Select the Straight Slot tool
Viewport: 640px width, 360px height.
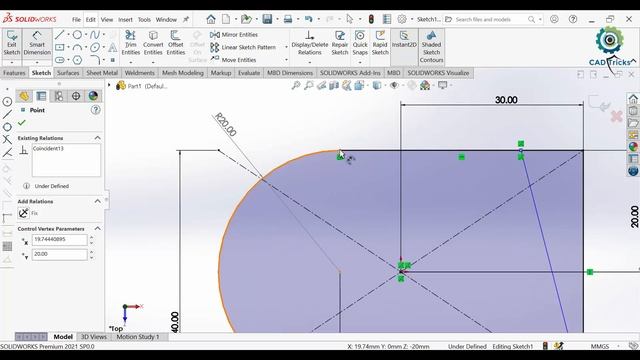[x=60, y=60]
